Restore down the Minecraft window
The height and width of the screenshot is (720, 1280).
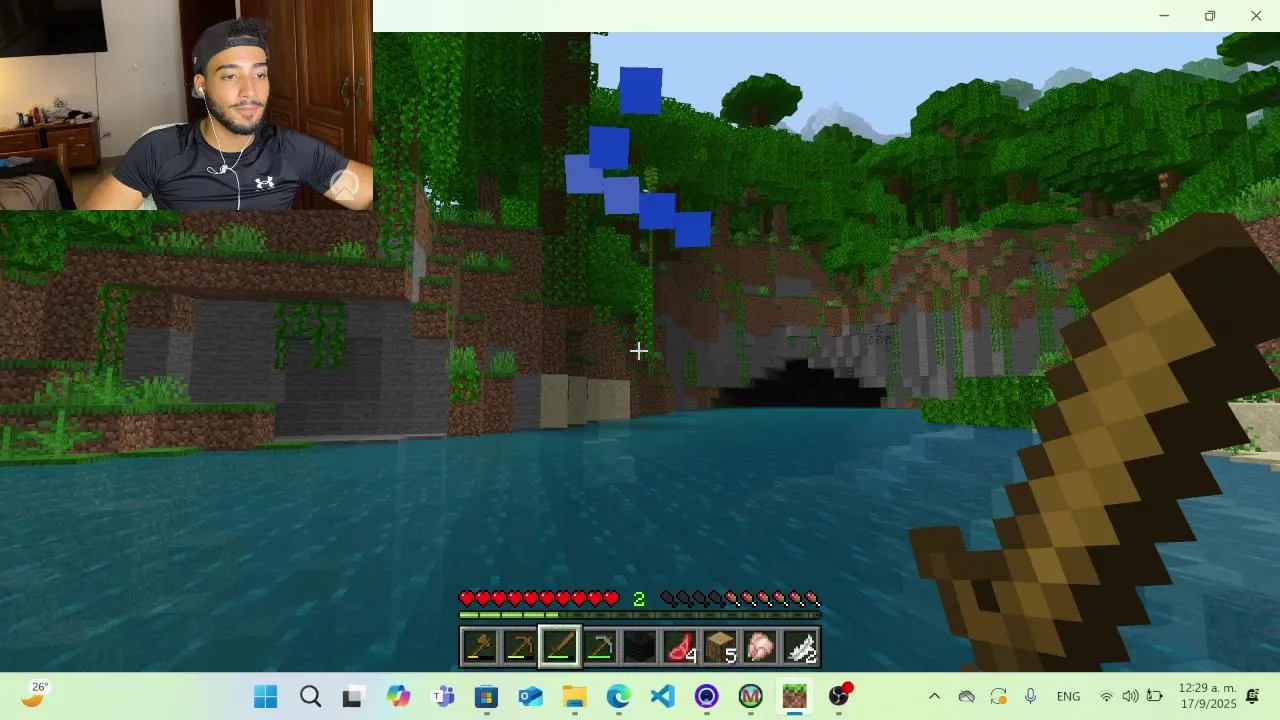(x=1210, y=16)
